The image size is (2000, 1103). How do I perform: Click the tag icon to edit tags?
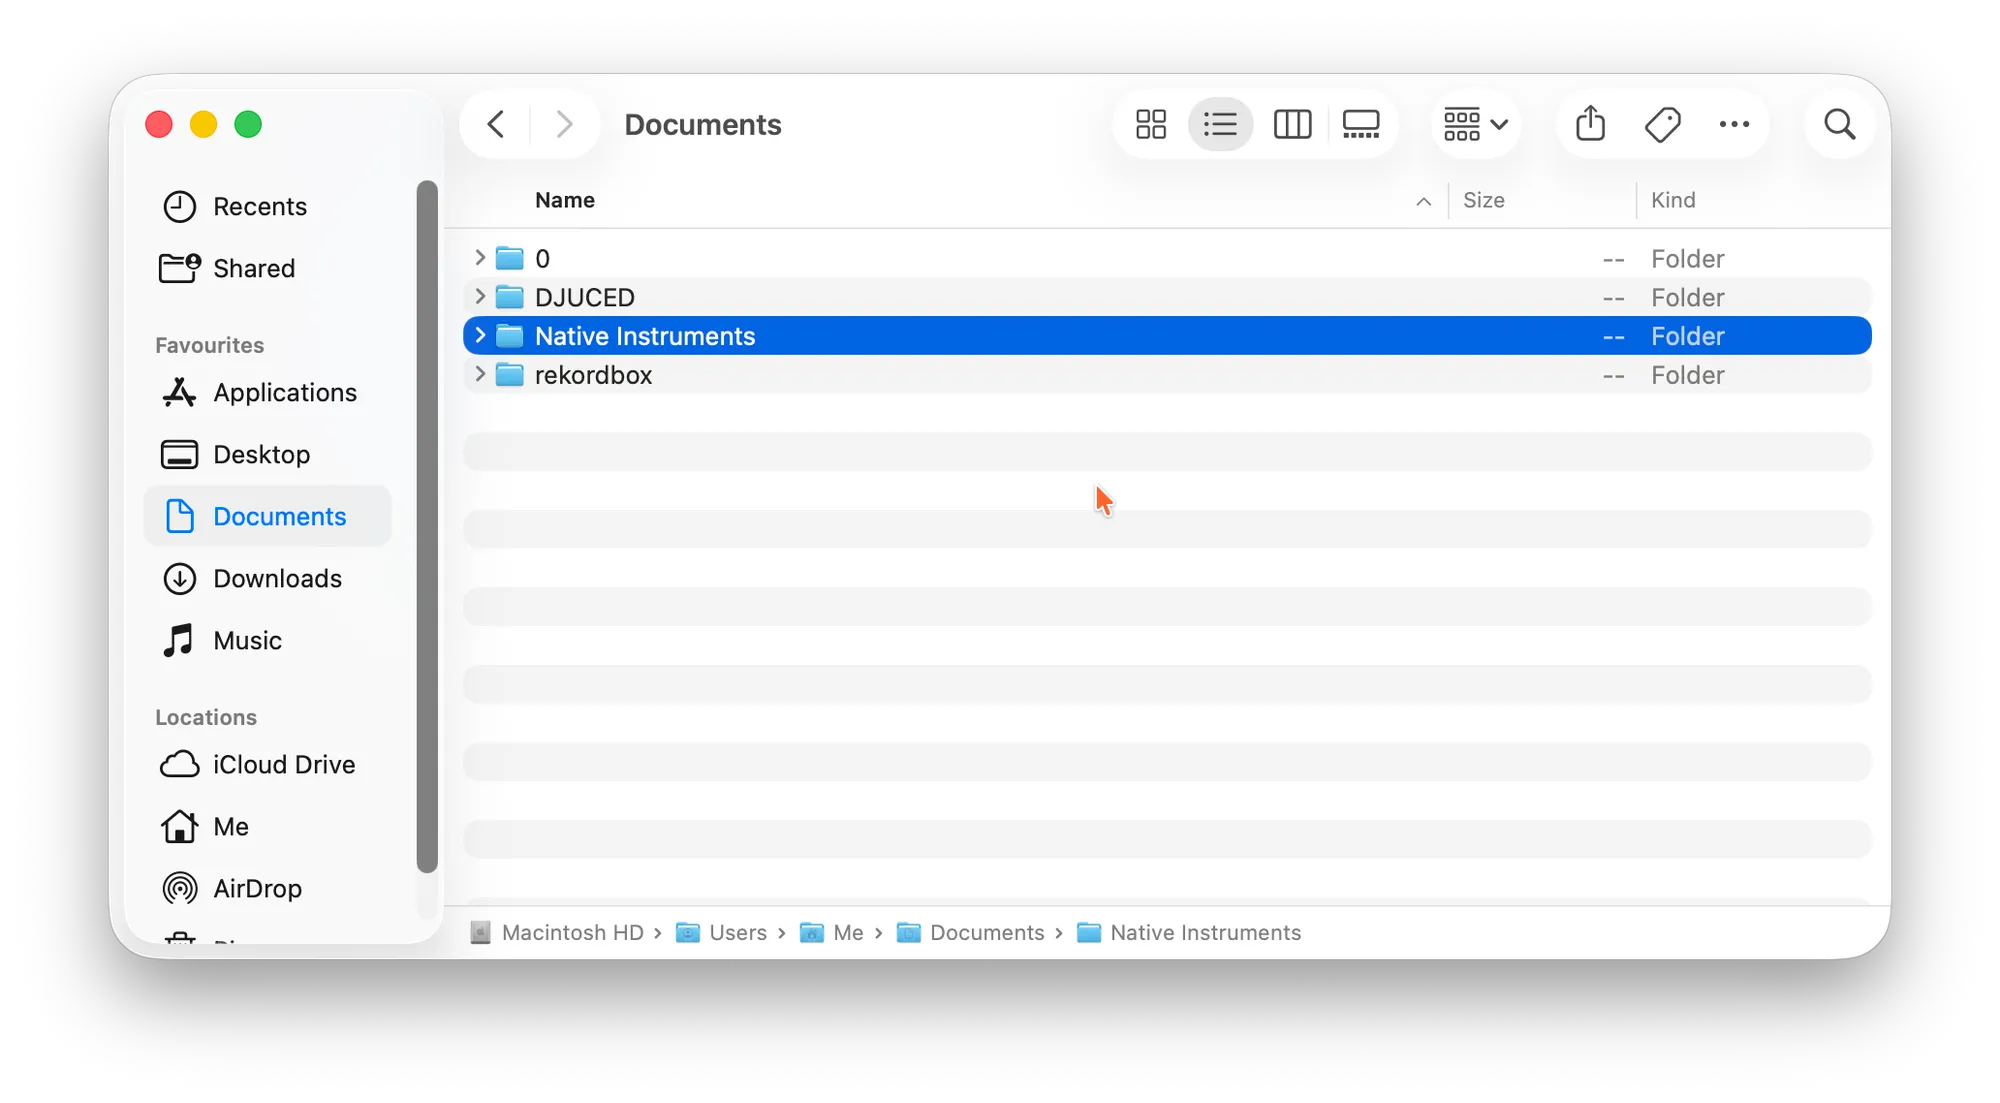(x=1663, y=125)
